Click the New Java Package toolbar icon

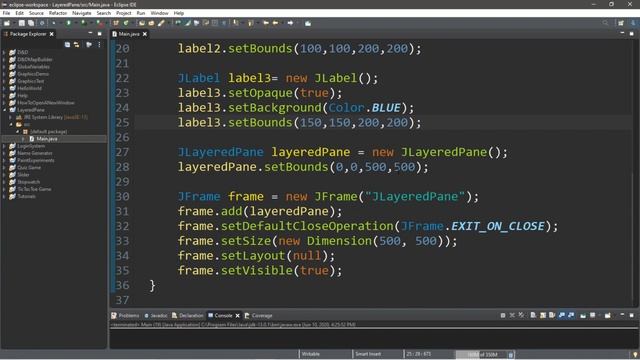point(116,23)
